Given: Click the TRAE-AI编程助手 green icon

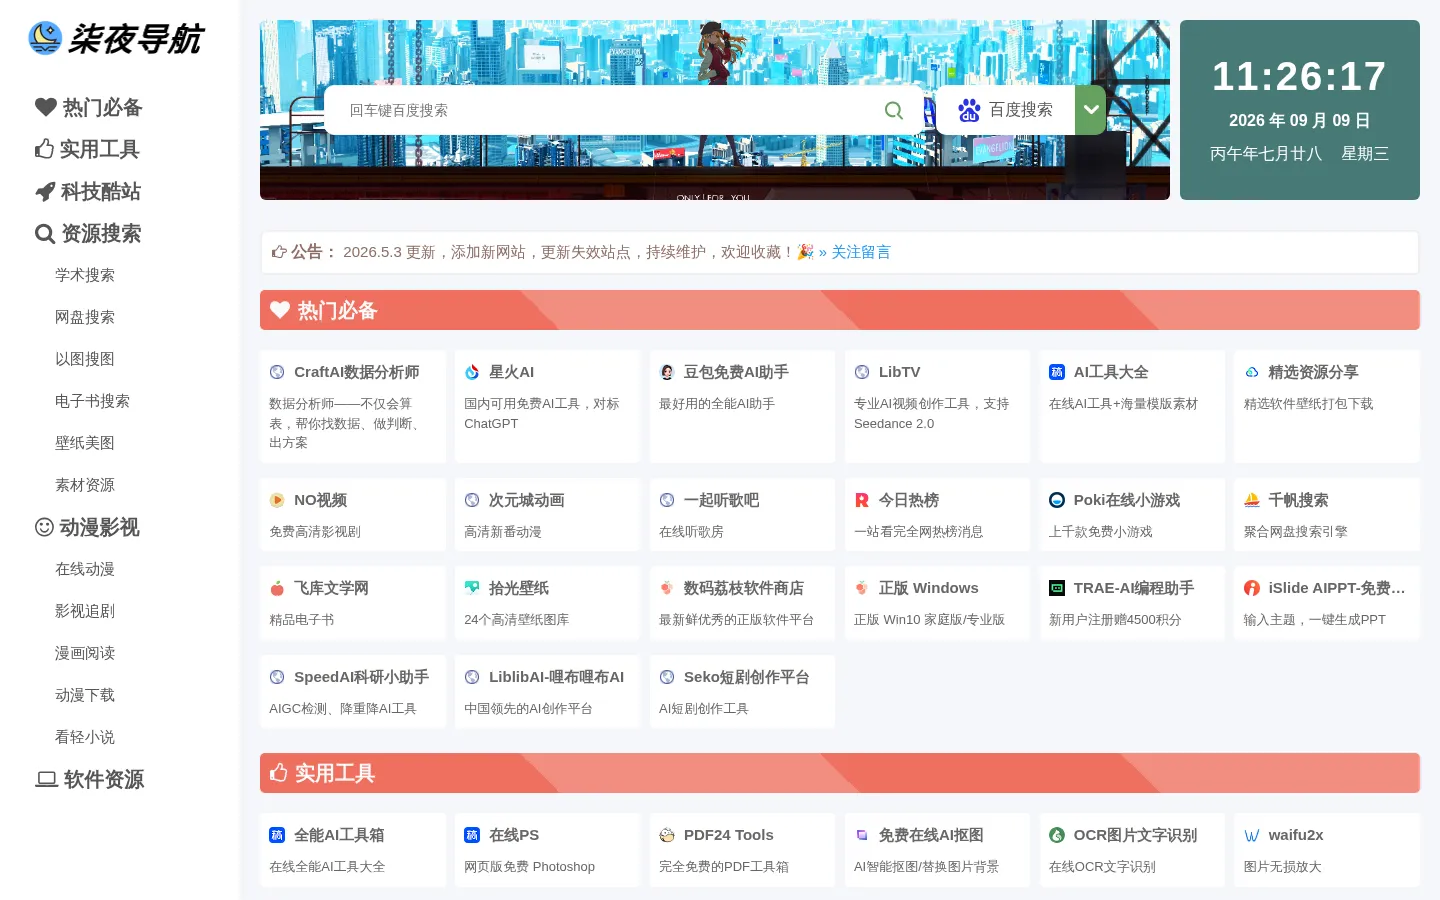Looking at the screenshot, I should click(x=1057, y=588).
